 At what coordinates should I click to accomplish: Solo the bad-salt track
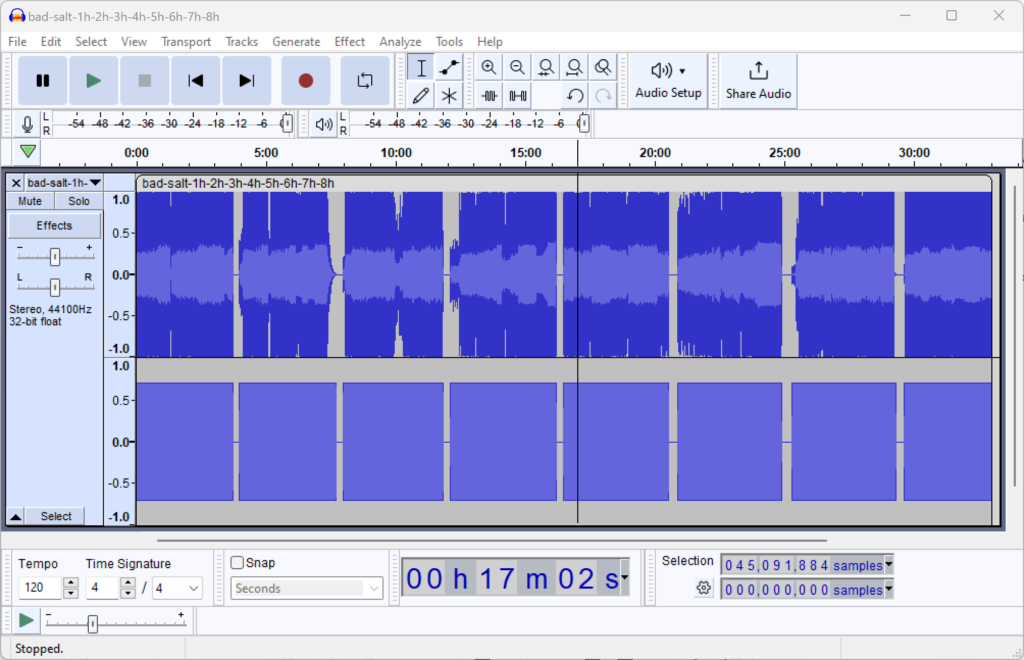click(x=77, y=200)
